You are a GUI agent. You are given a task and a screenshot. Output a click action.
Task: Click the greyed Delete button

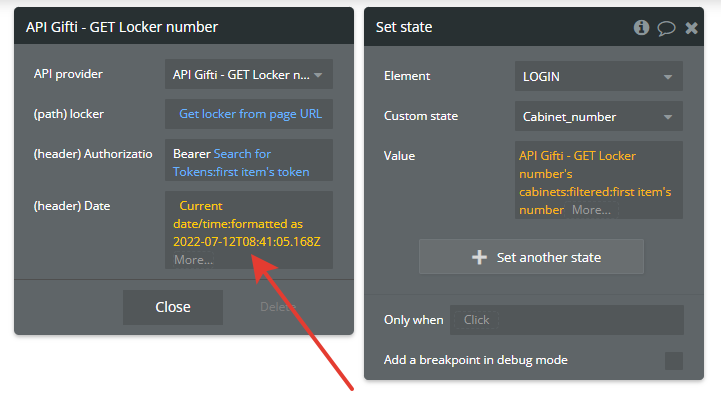pyautogui.click(x=278, y=307)
